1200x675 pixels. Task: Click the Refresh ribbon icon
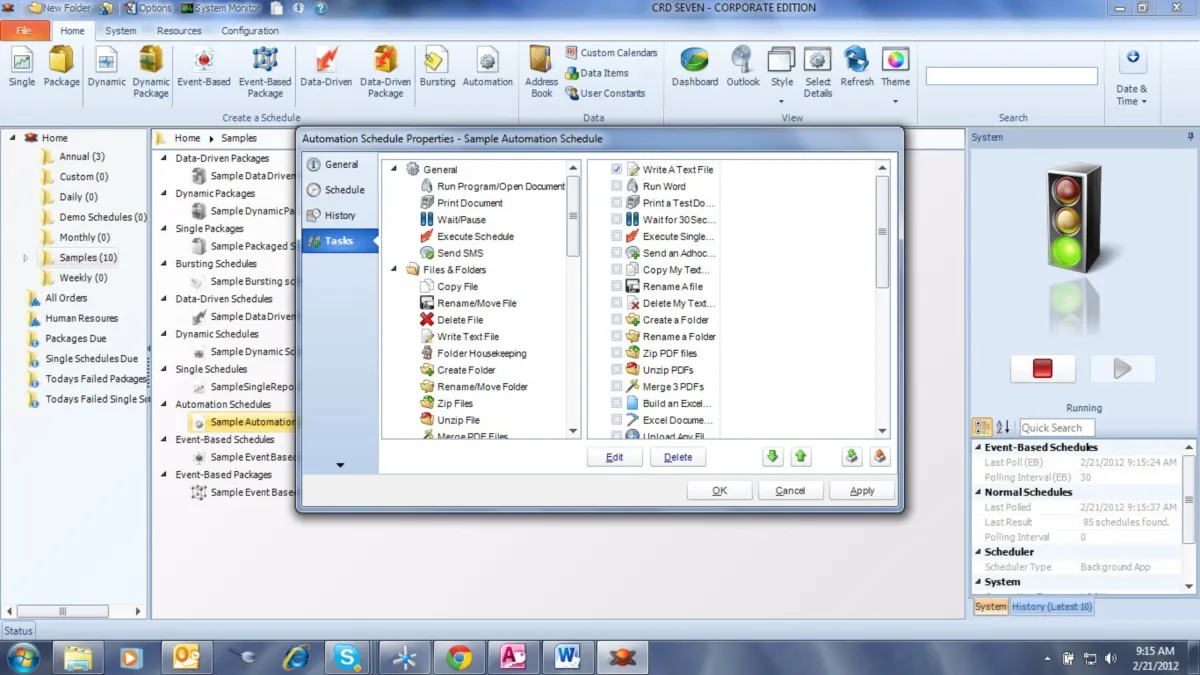857,67
